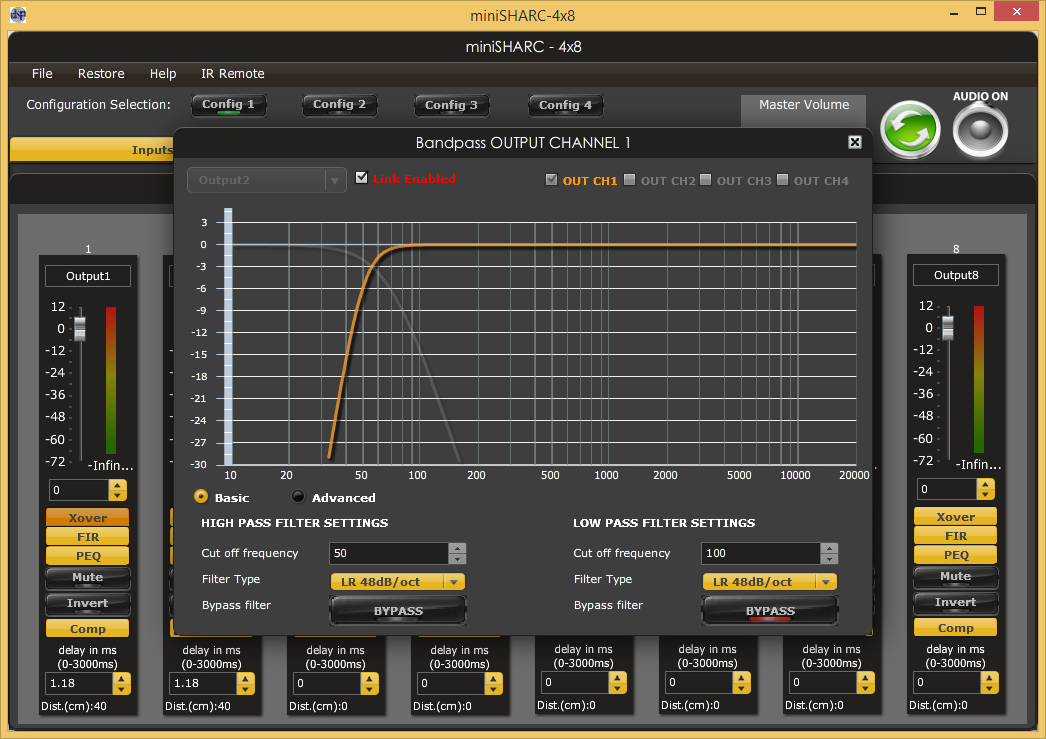Click the high pass cut off frequency field
1046x739 pixels.
389,553
